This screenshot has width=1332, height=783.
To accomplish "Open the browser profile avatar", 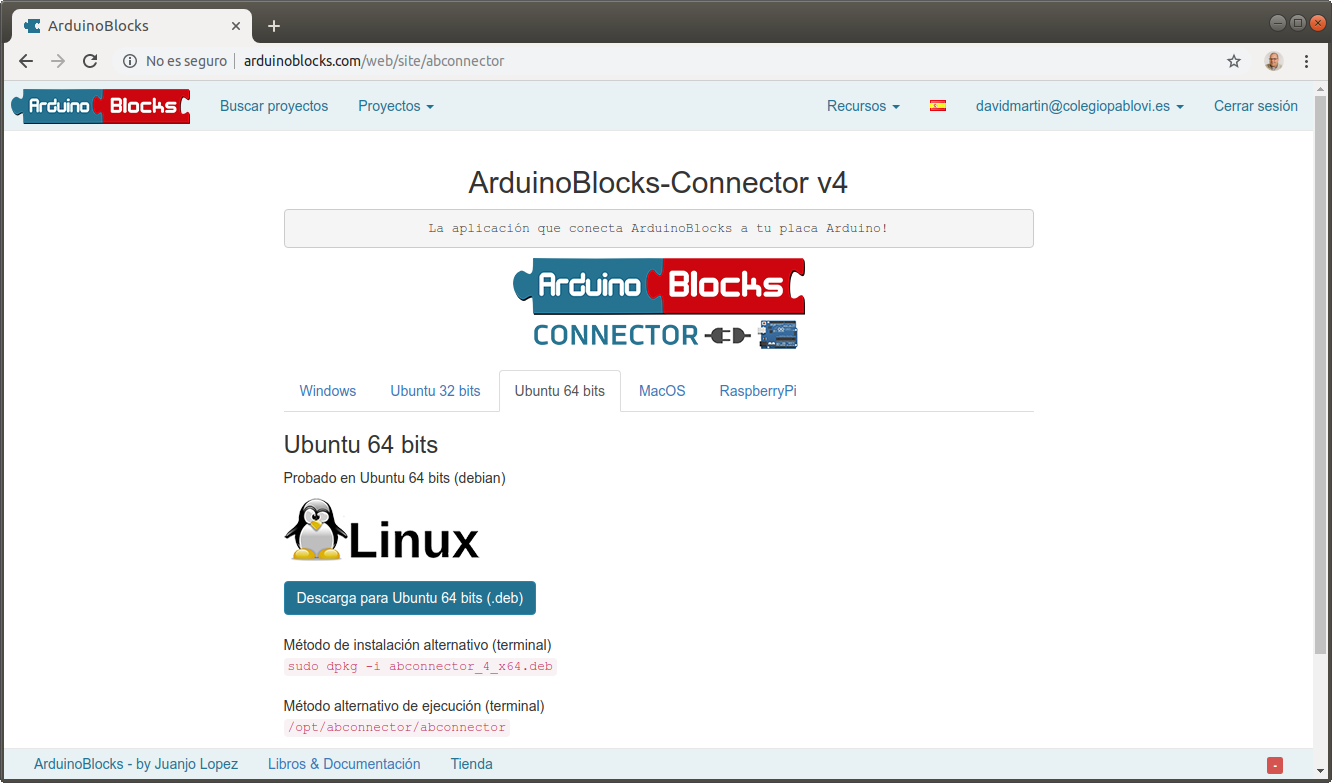I will [1272, 61].
